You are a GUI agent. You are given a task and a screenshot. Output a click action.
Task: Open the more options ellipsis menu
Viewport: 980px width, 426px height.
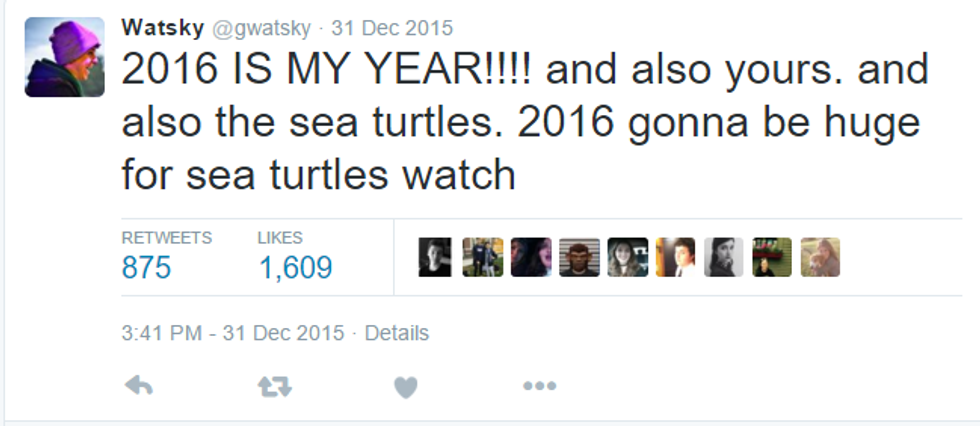(539, 387)
